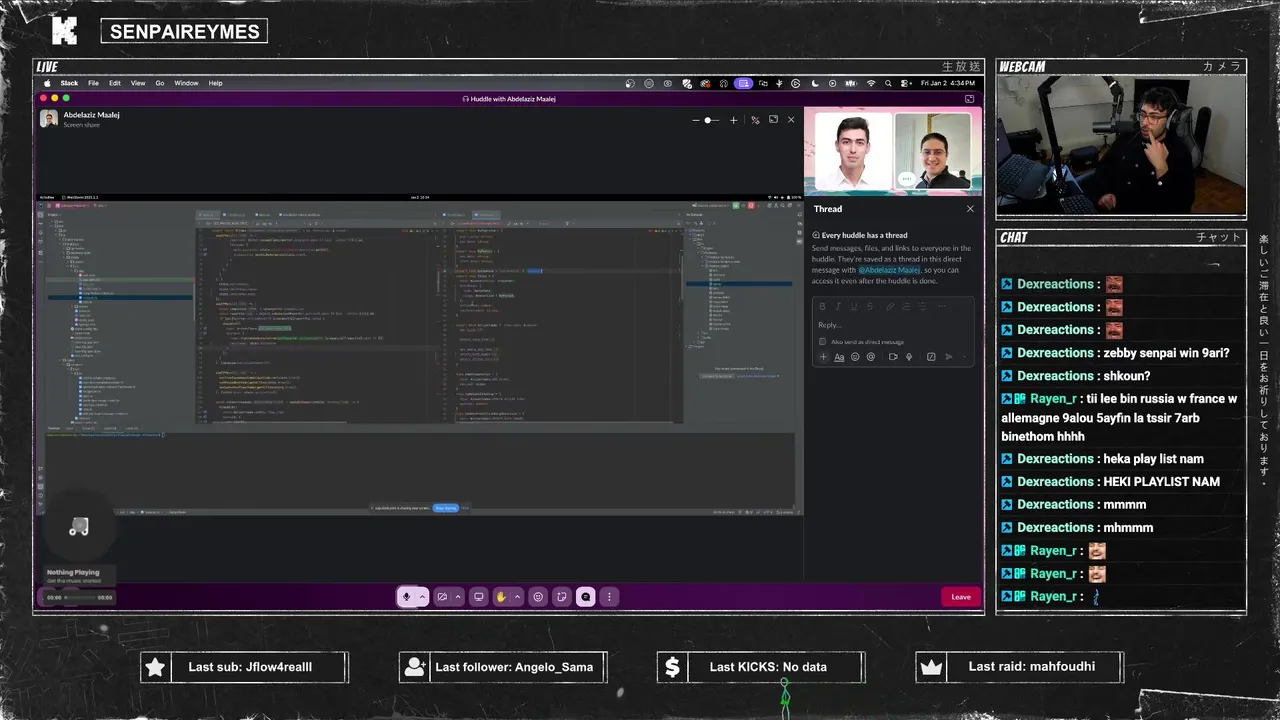
Task: Select chat message HEKI PLAYLIST NAM
Action: pos(1161,482)
